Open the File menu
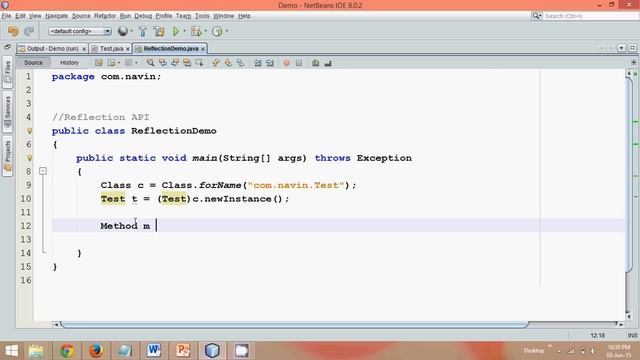 pyautogui.click(x=6, y=16)
